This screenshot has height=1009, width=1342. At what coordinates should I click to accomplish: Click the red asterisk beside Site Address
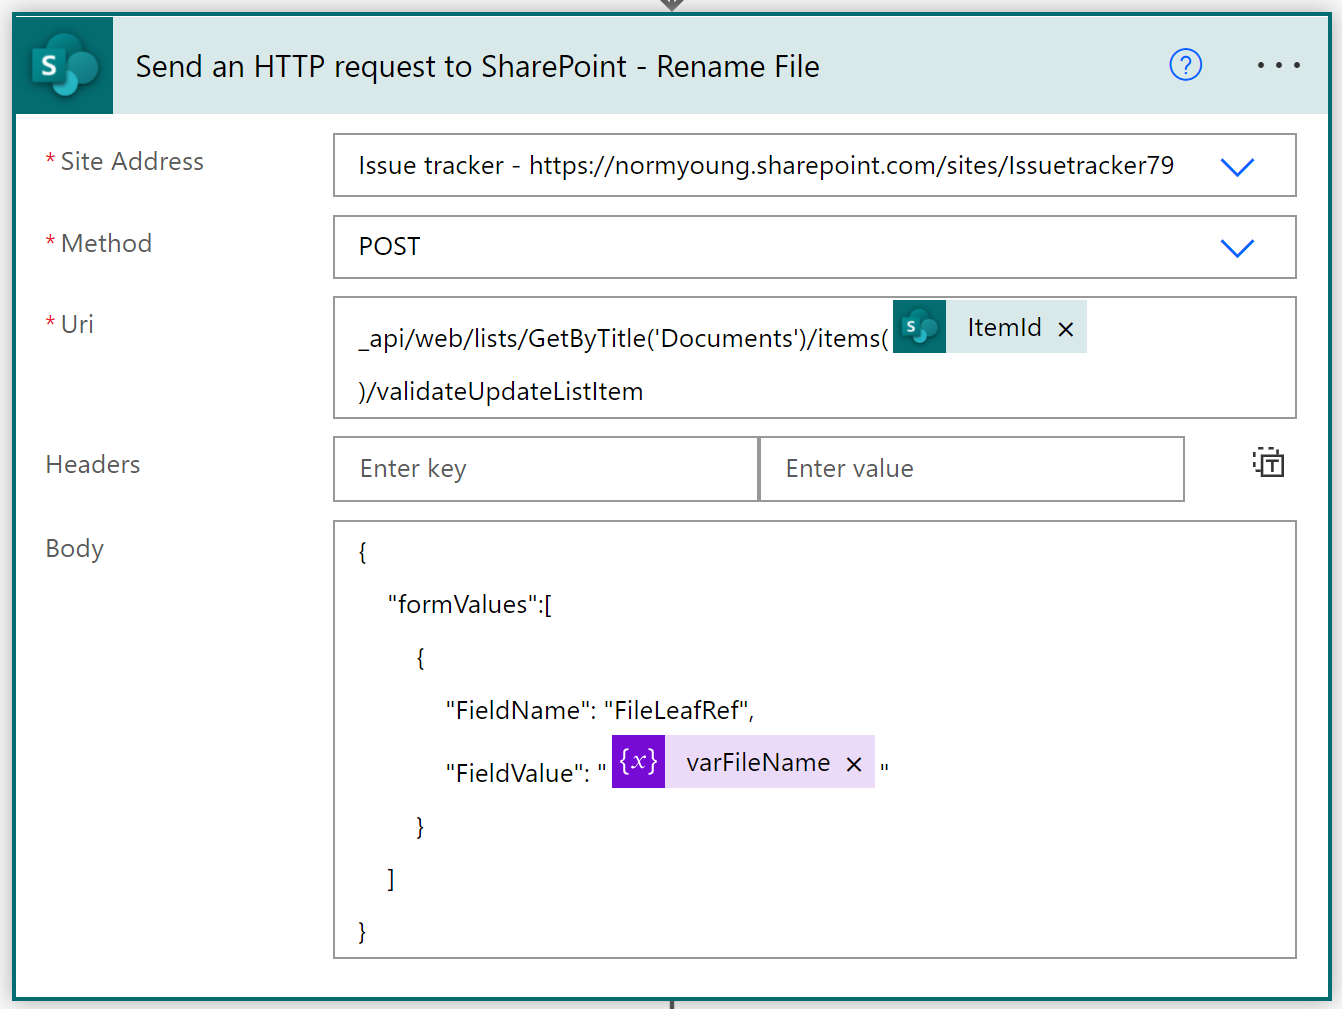(49, 160)
